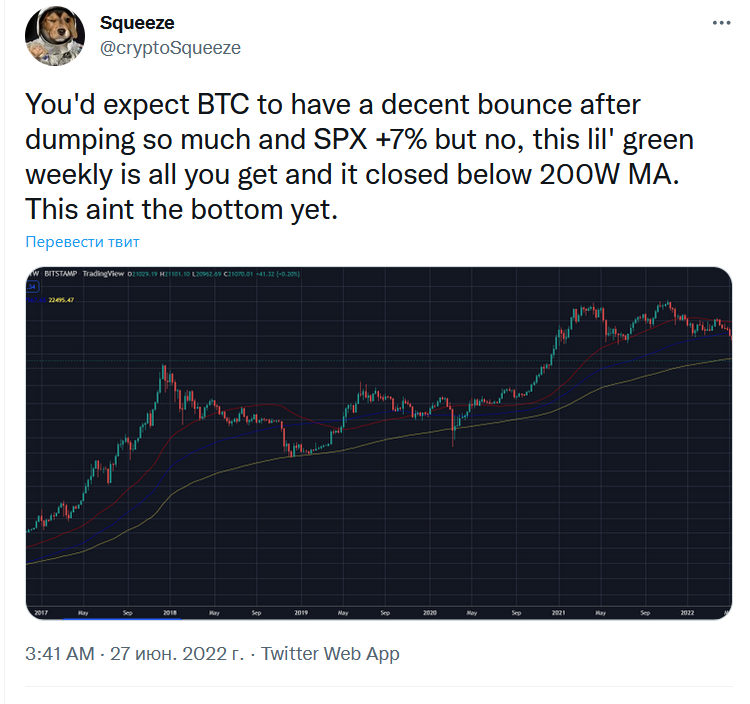Click the Перевести твит translate link
The height and width of the screenshot is (704, 750).
(82, 242)
